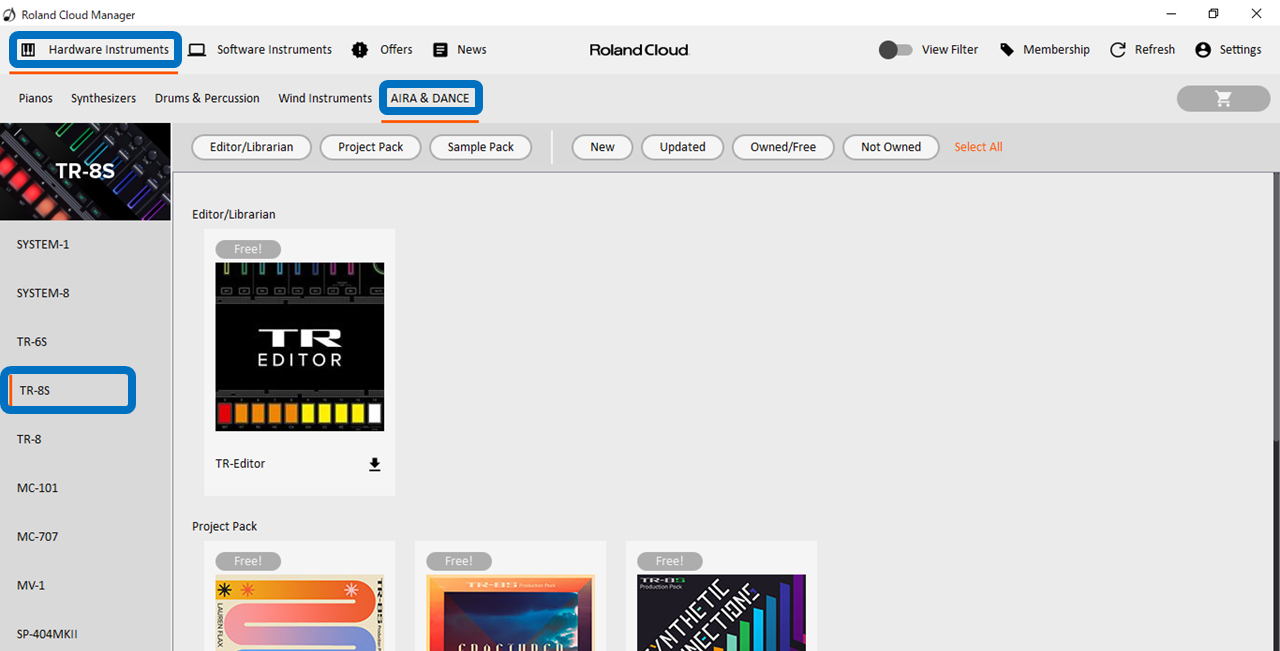Select SYSTEM-1 in the sidebar
Viewport: 1280px width, 651px height.
point(85,245)
